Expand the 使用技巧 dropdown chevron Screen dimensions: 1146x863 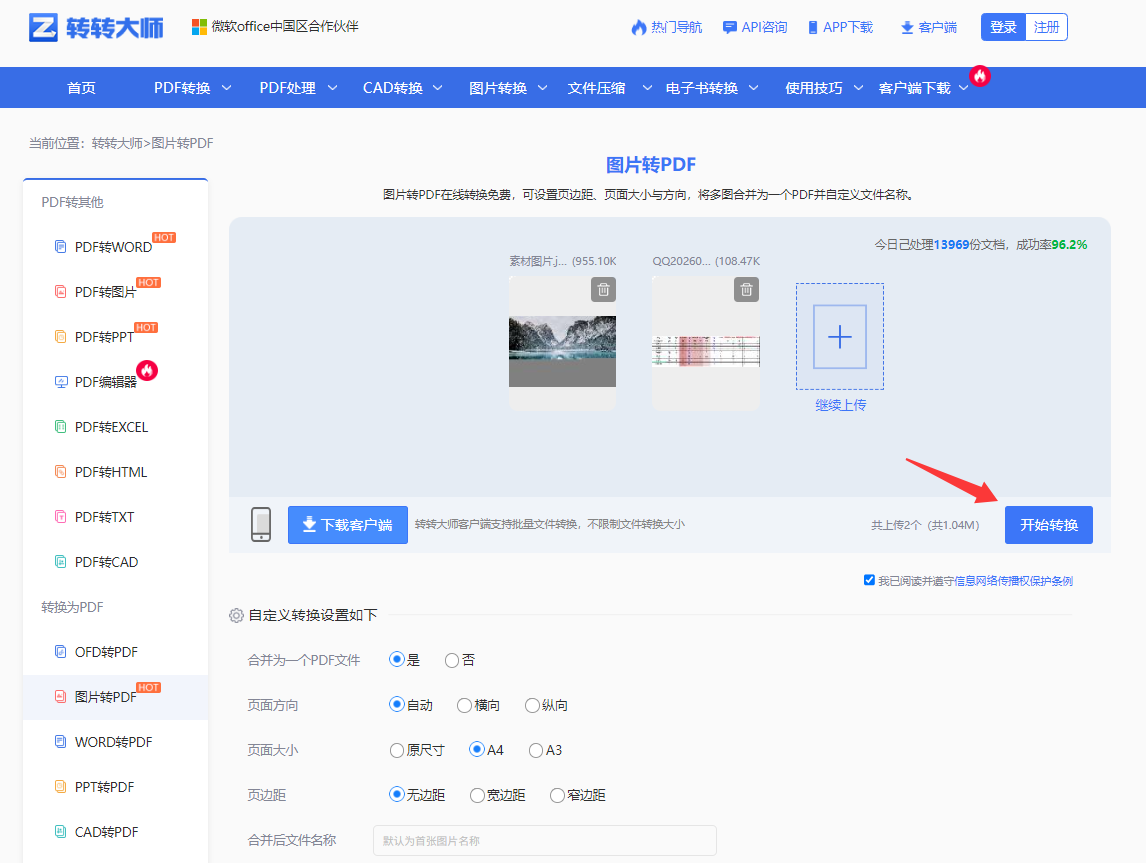tap(858, 88)
